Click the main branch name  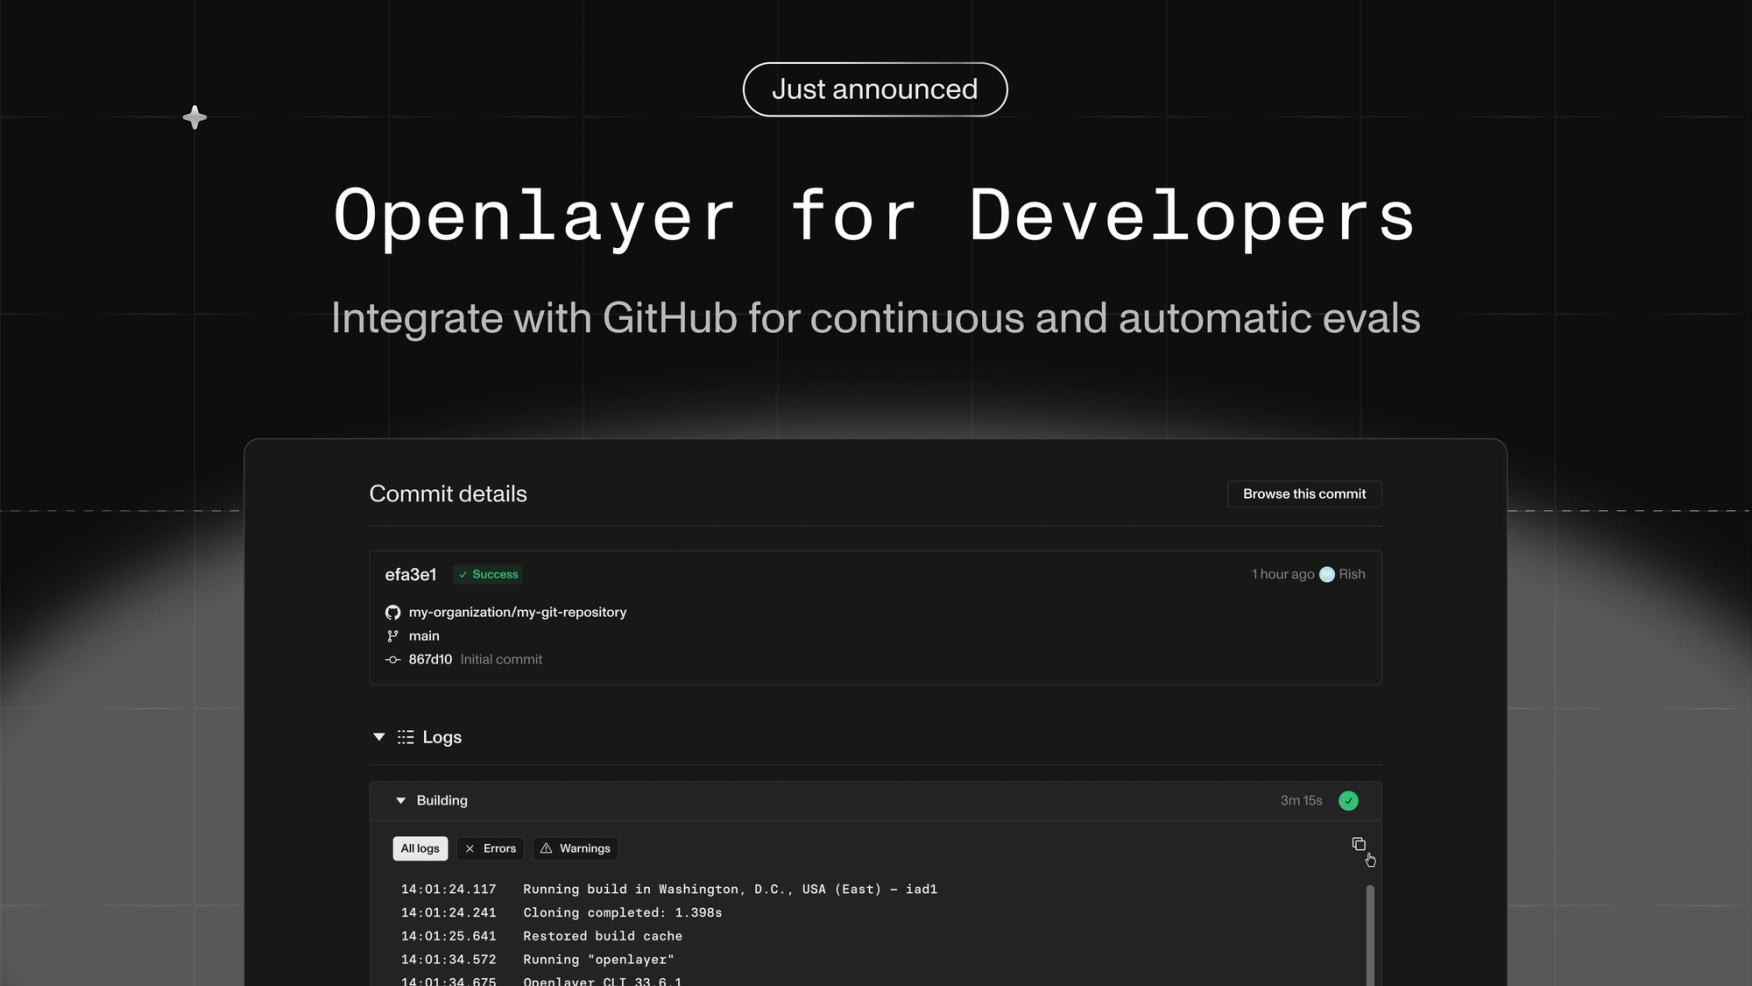tap(424, 636)
